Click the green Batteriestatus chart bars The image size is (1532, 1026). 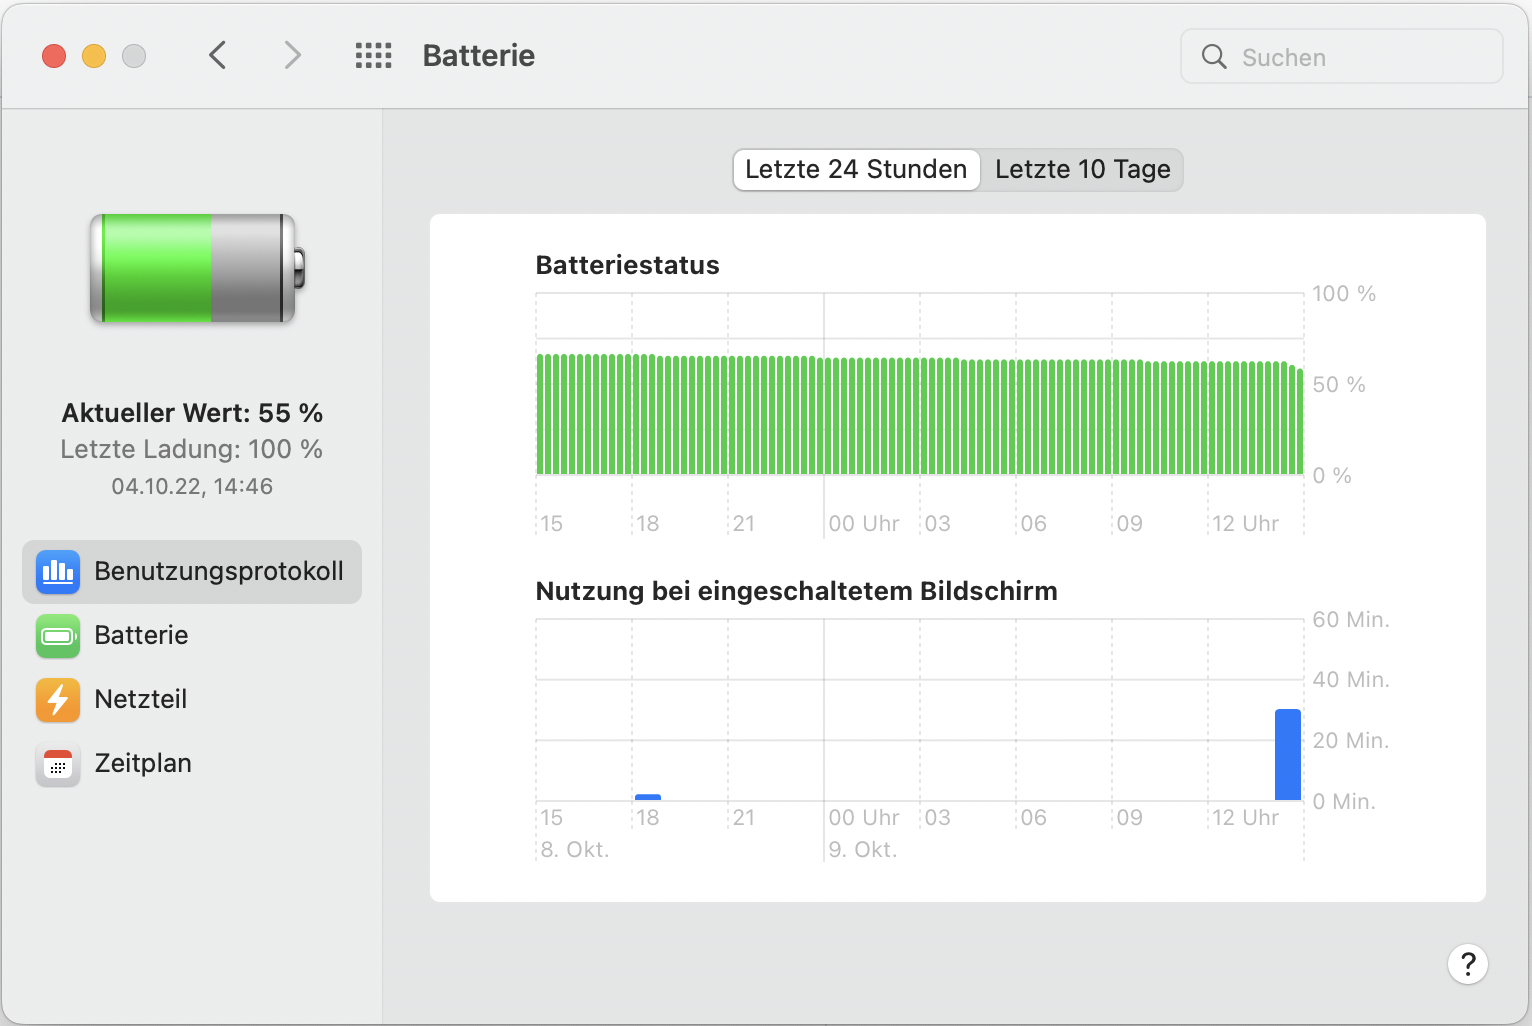920,415
